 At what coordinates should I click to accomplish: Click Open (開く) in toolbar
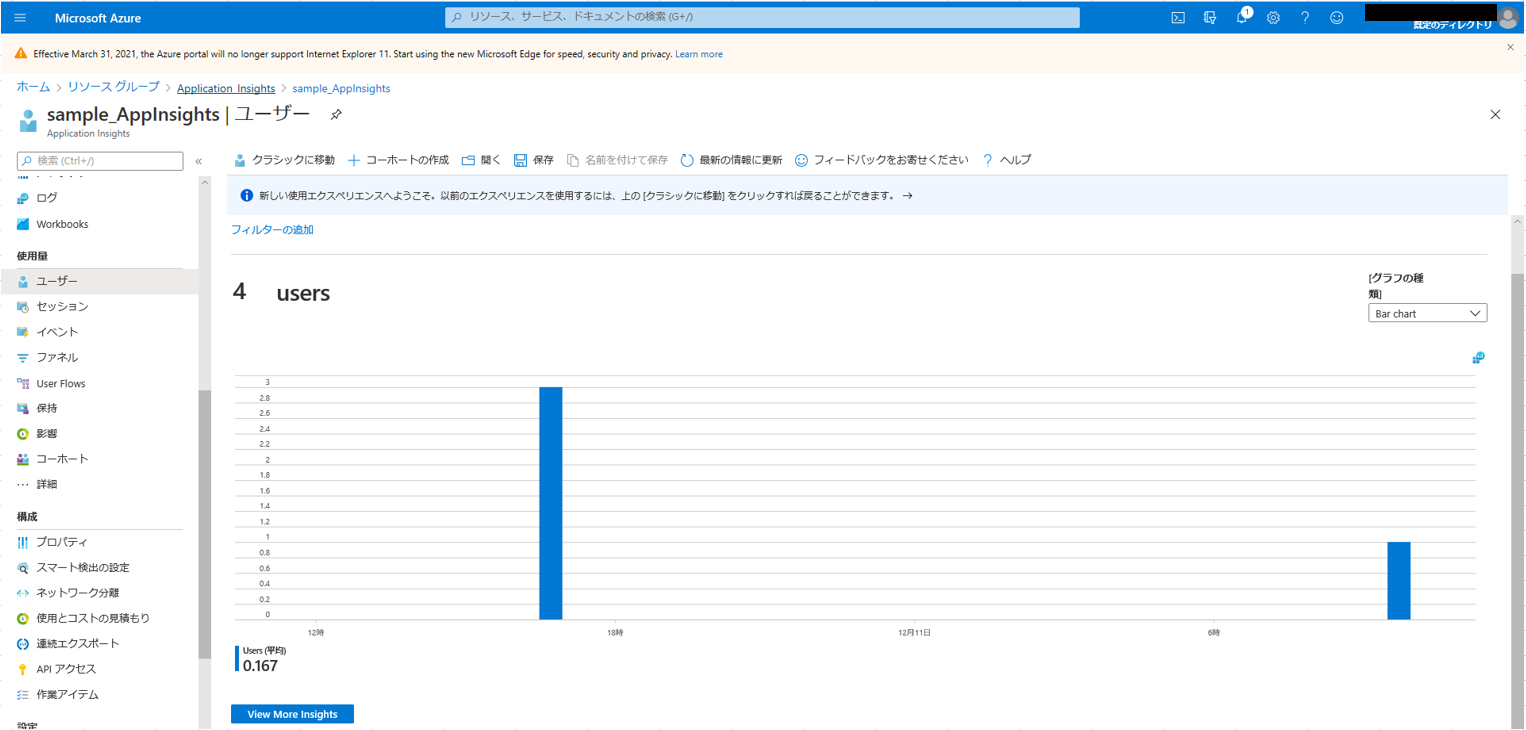point(481,160)
